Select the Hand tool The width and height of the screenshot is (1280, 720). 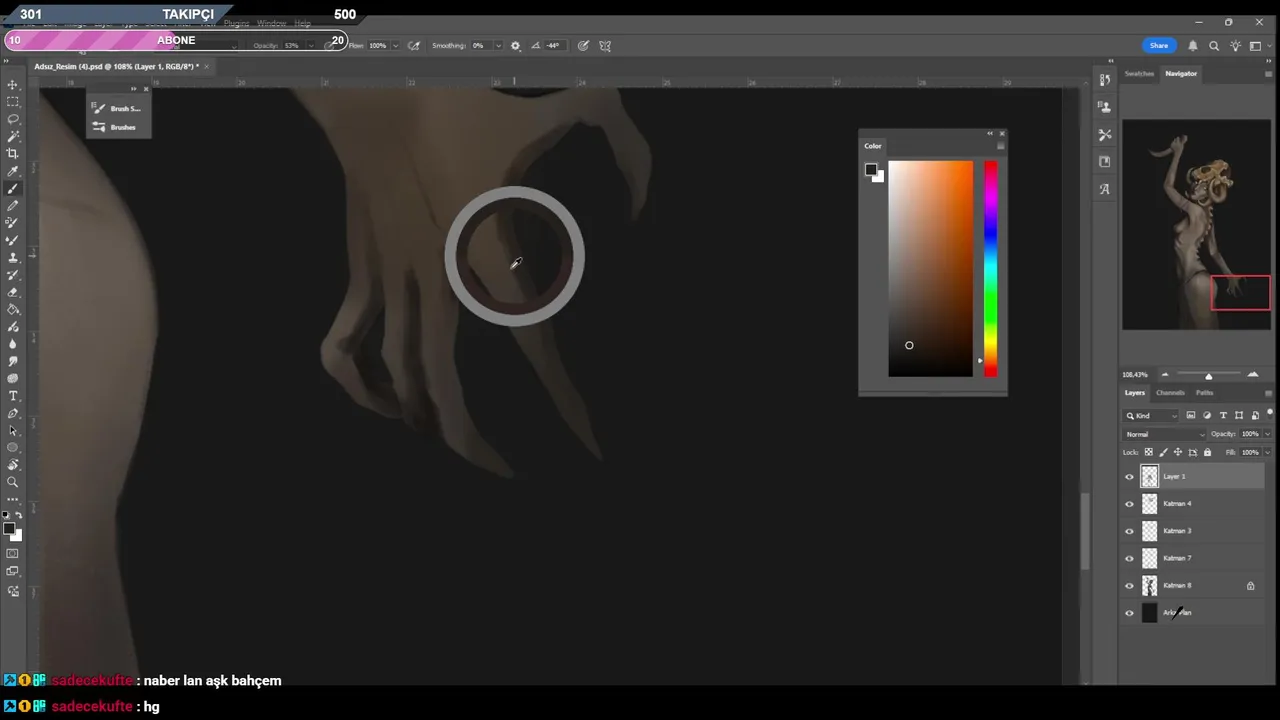pos(13,465)
